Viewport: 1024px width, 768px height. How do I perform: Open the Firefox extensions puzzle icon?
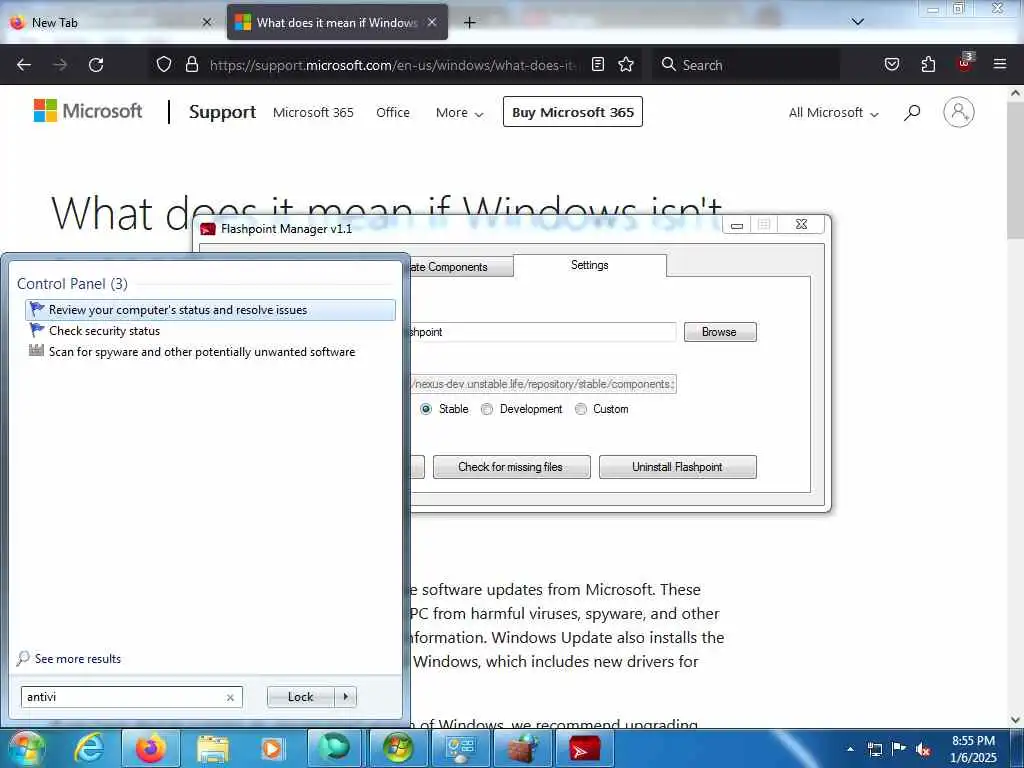point(928,65)
